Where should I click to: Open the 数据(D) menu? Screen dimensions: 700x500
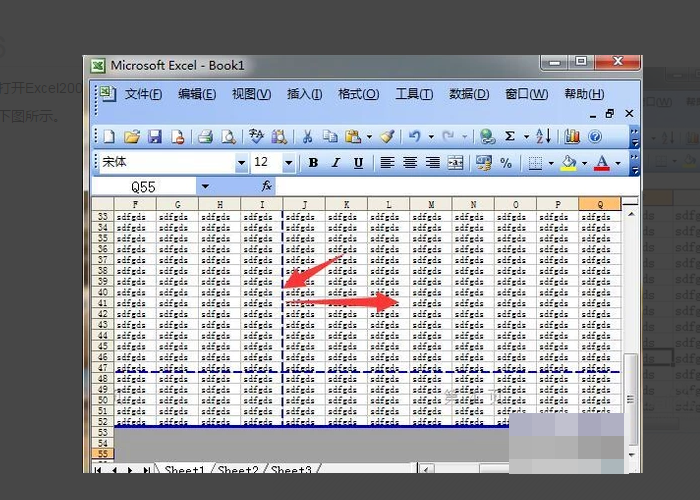click(x=469, y=94)
